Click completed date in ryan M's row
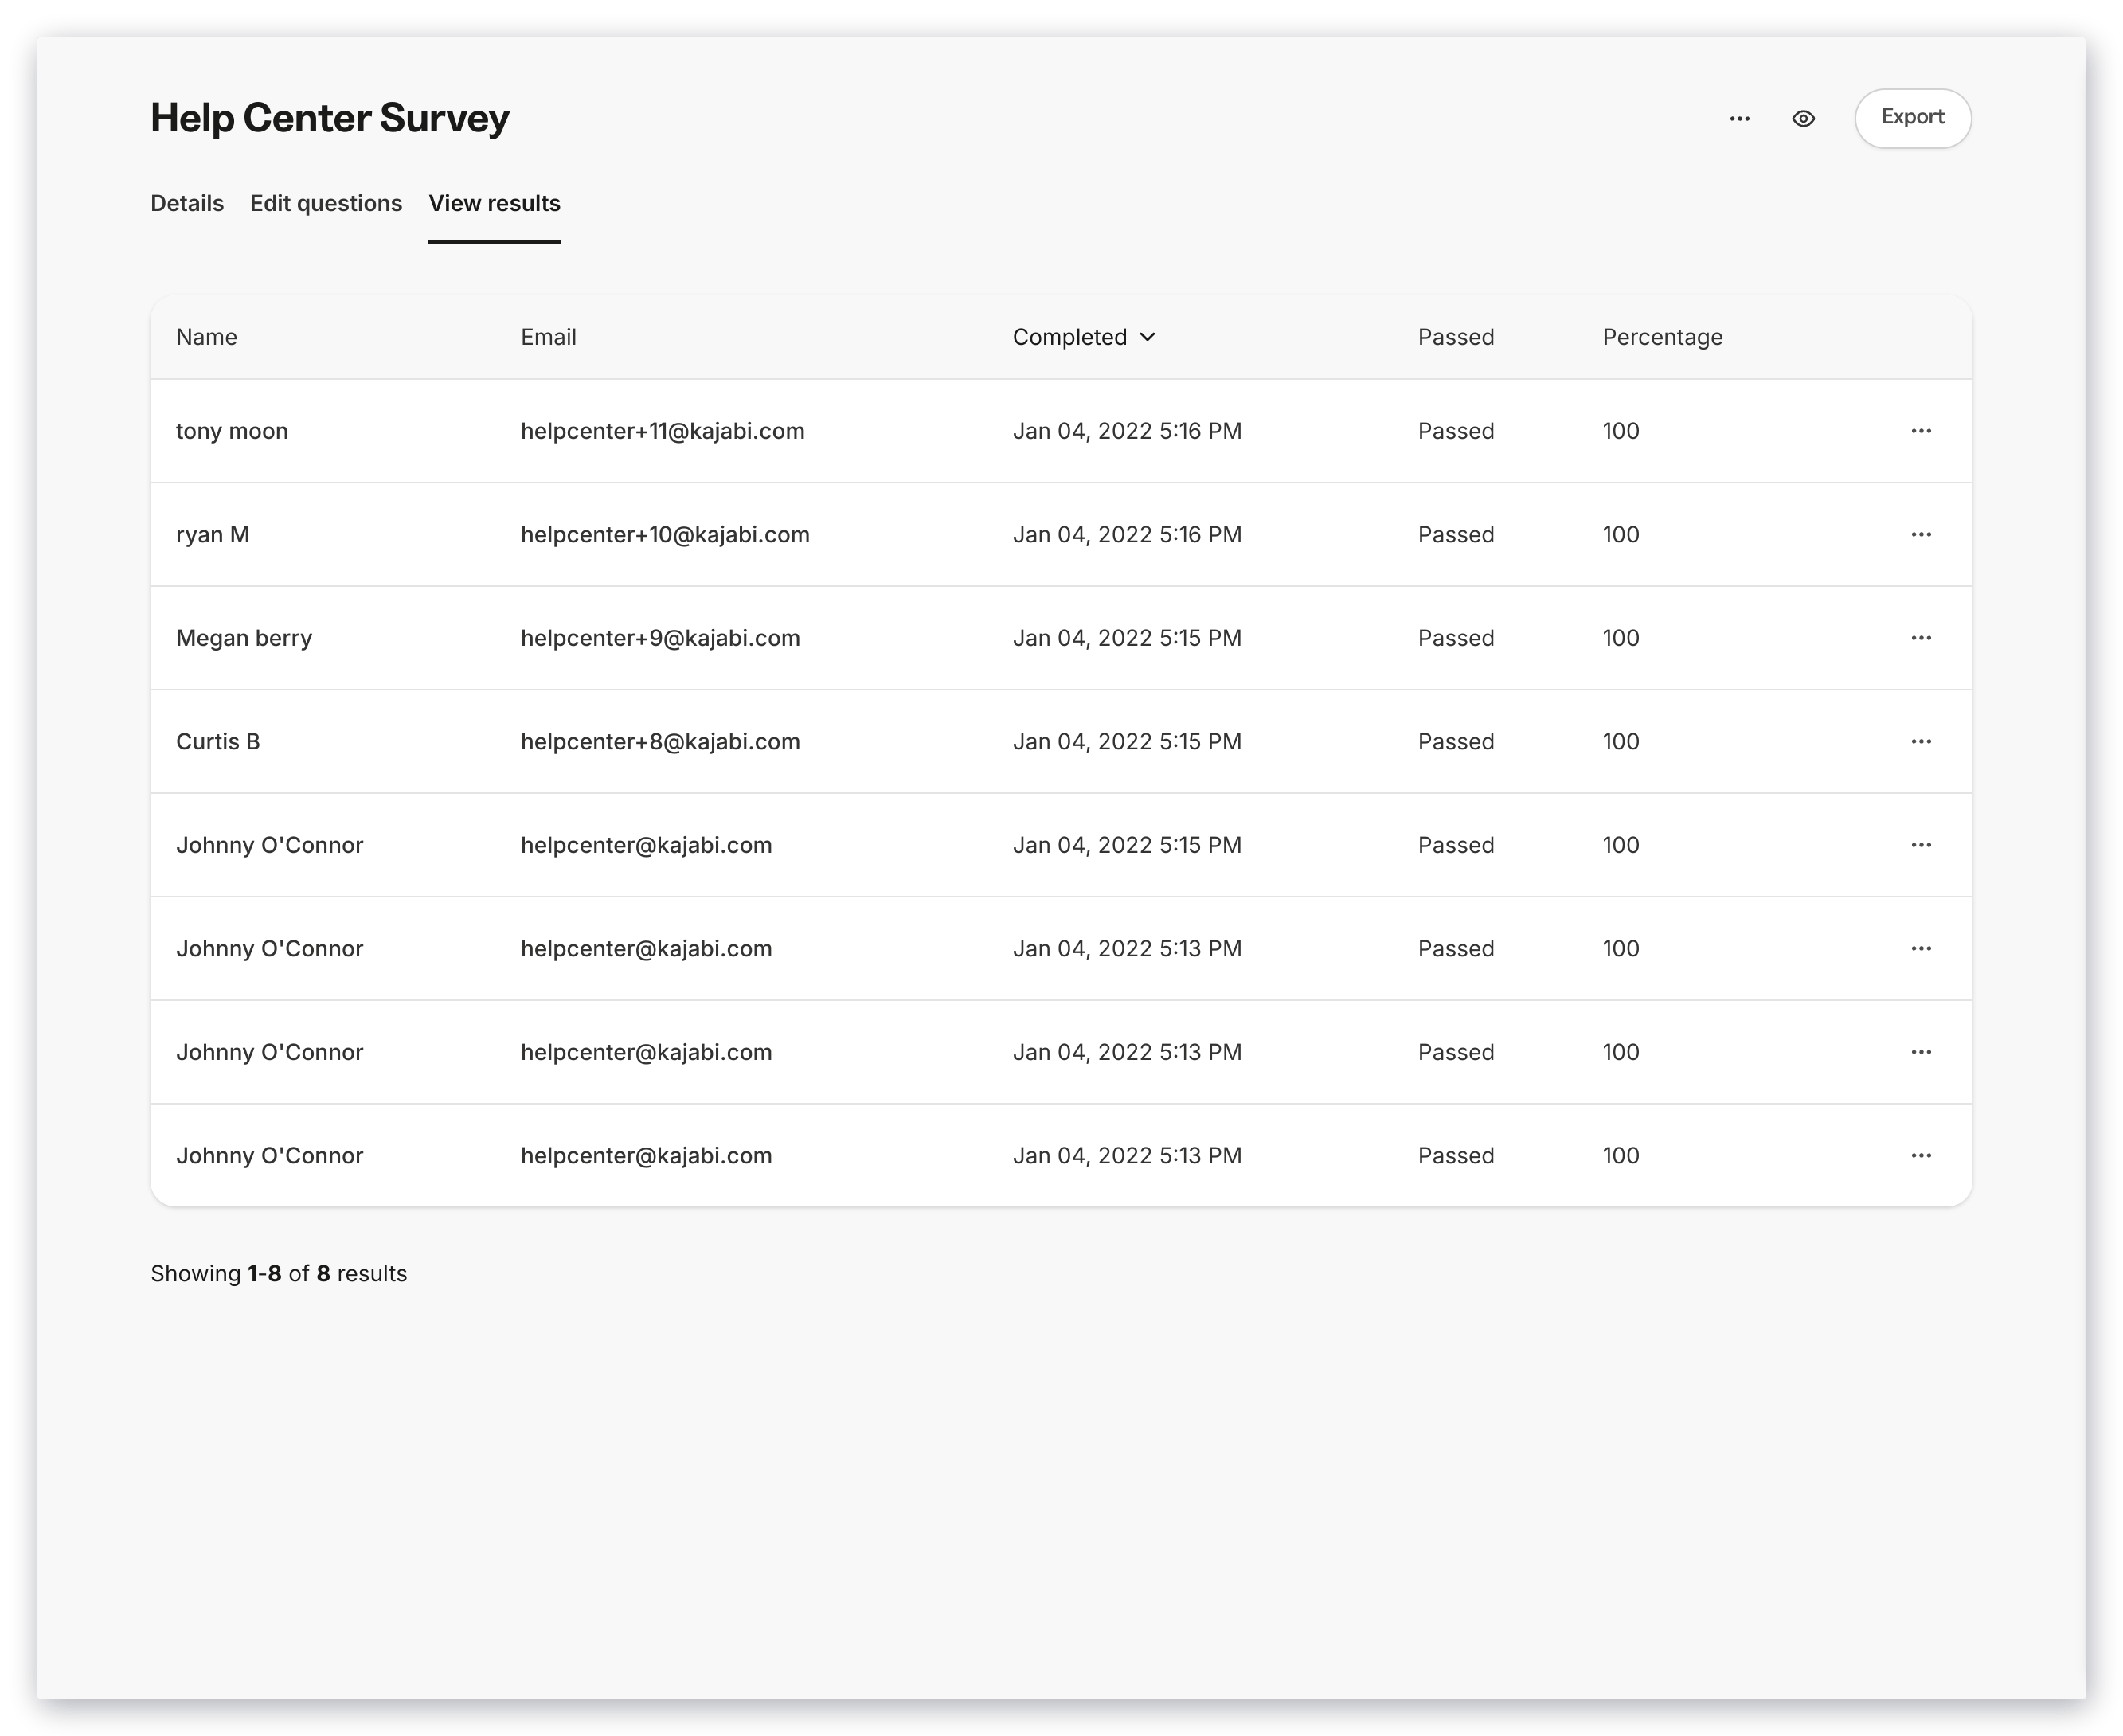Screen dimensions: 2123x1736 1127,534
